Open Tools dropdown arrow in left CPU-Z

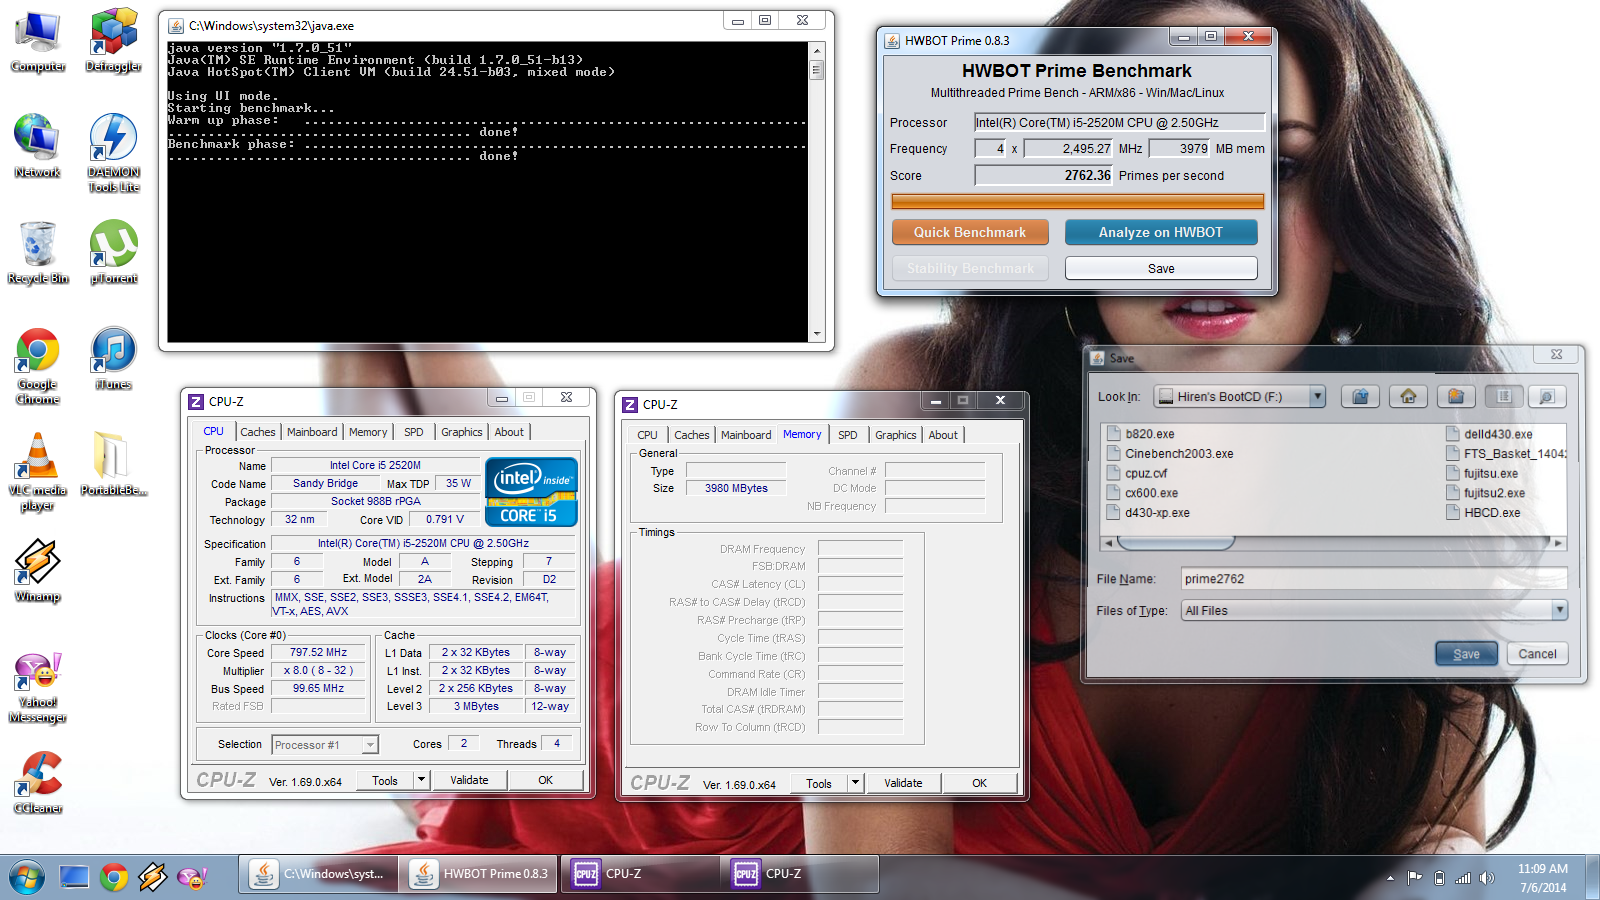(421, 780)
